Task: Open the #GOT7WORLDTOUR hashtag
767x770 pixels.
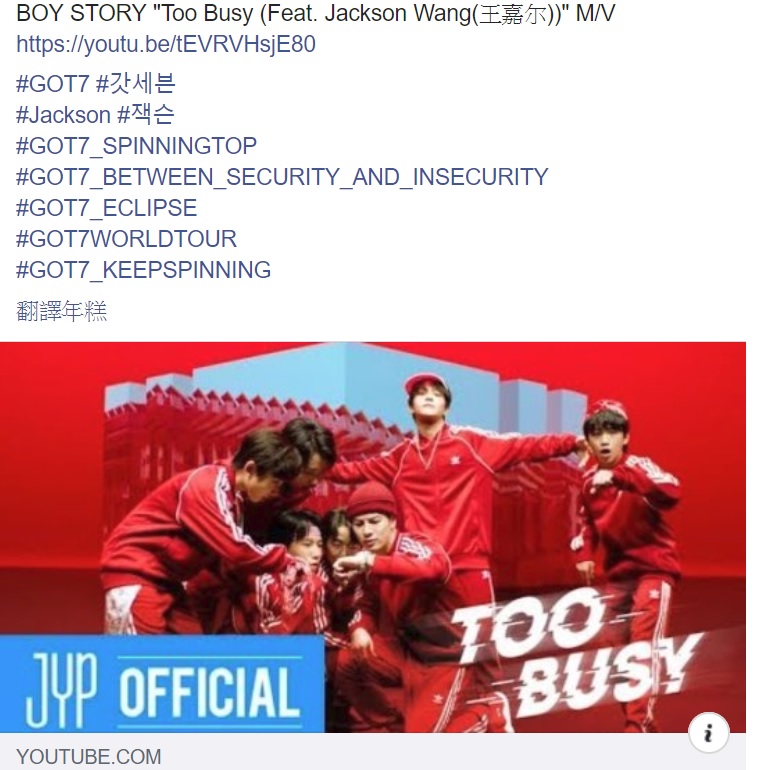Action: 127,239
